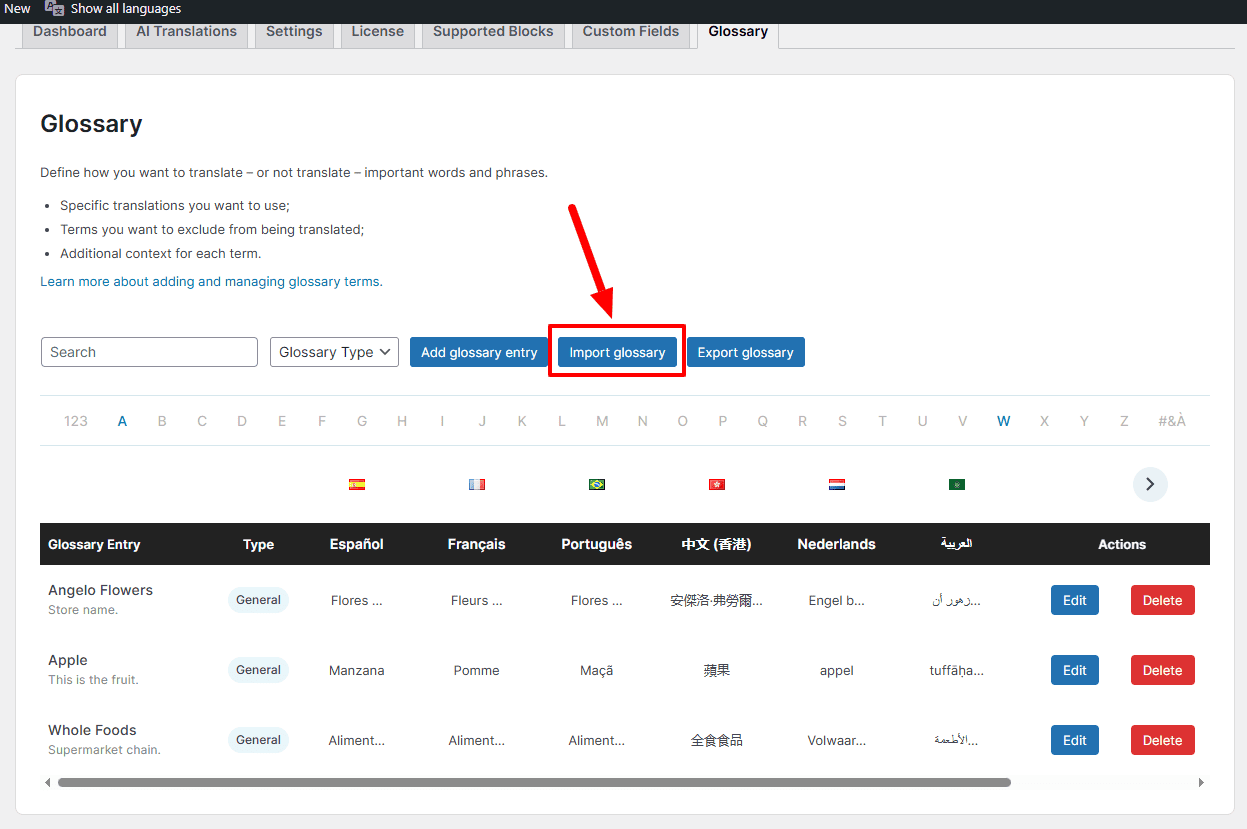Click the French flag icon

(477, 484)
